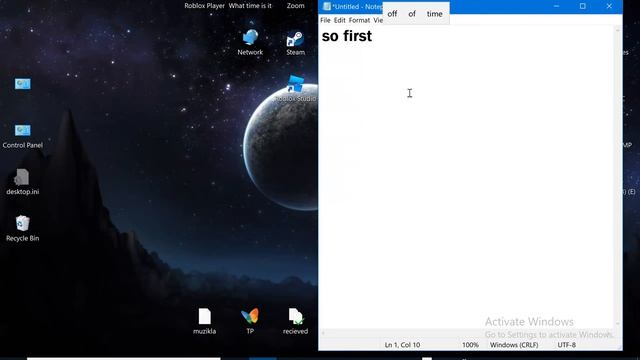The width and height of the screenshot is (640, 360).
Task: Click Notepad vertical scrollbar down arrow
Action: (618, 323)
